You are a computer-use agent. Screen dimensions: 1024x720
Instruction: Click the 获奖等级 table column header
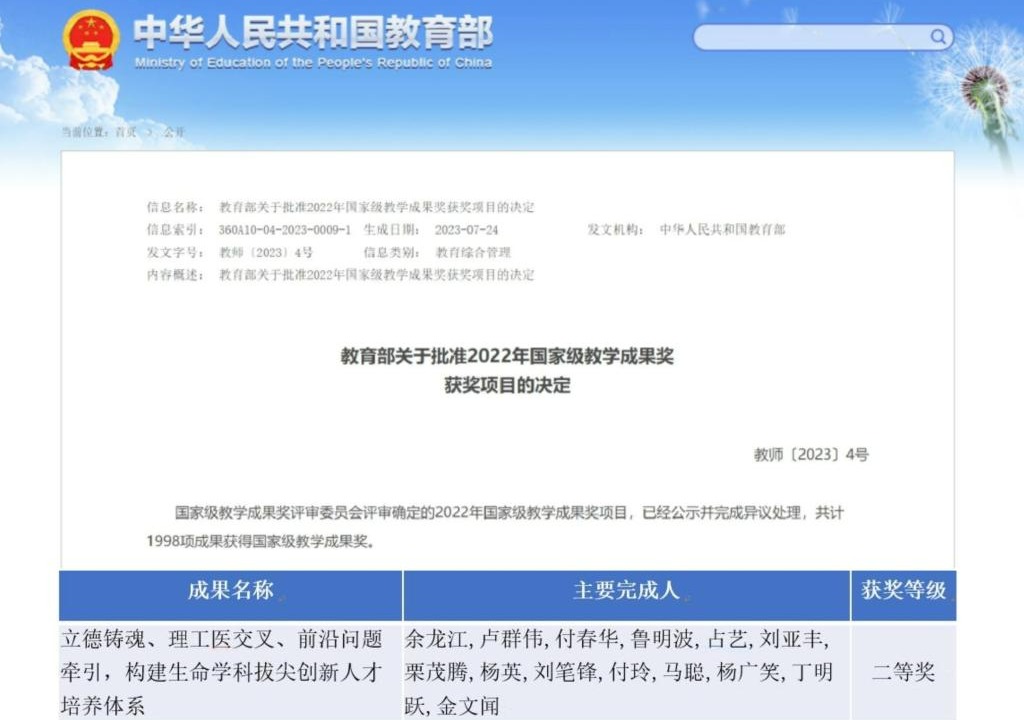point(903,590)
